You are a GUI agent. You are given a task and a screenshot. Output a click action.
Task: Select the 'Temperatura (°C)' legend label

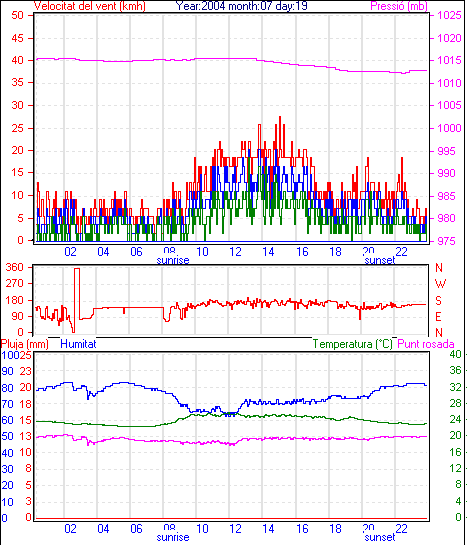[352, 344]
